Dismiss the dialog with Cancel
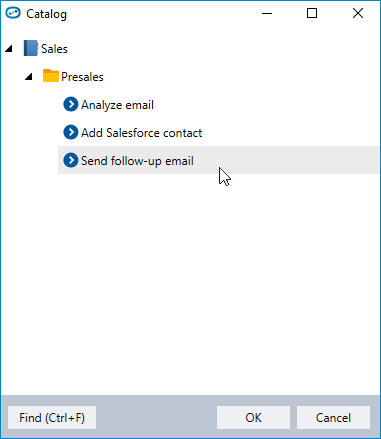 pyautogui.click(x=333, y=418)
